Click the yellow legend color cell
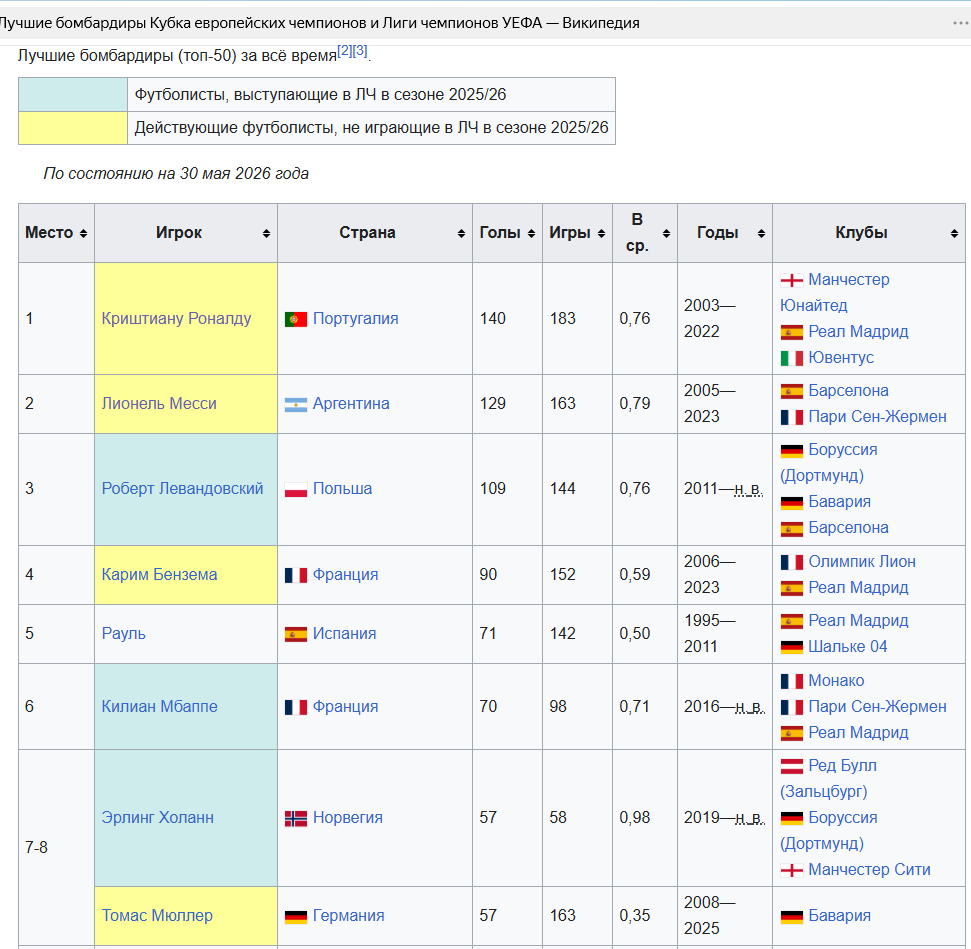This screenshot has height=949, width=971. click(73, 128)
